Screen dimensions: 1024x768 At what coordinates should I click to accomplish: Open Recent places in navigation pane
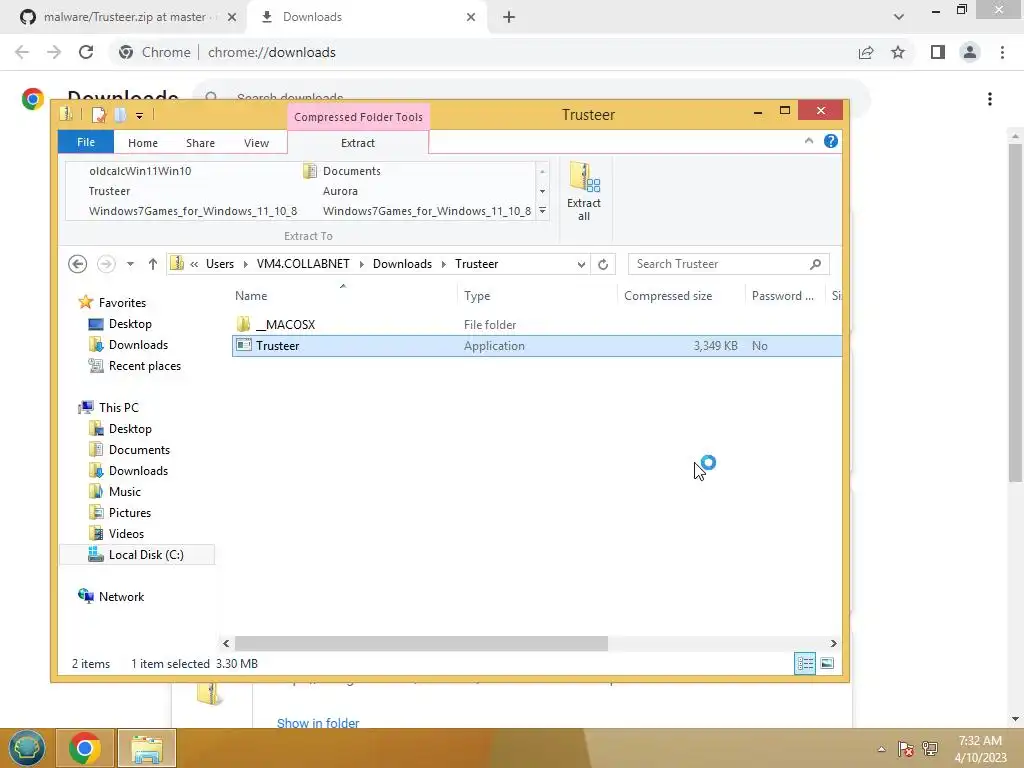135,366
